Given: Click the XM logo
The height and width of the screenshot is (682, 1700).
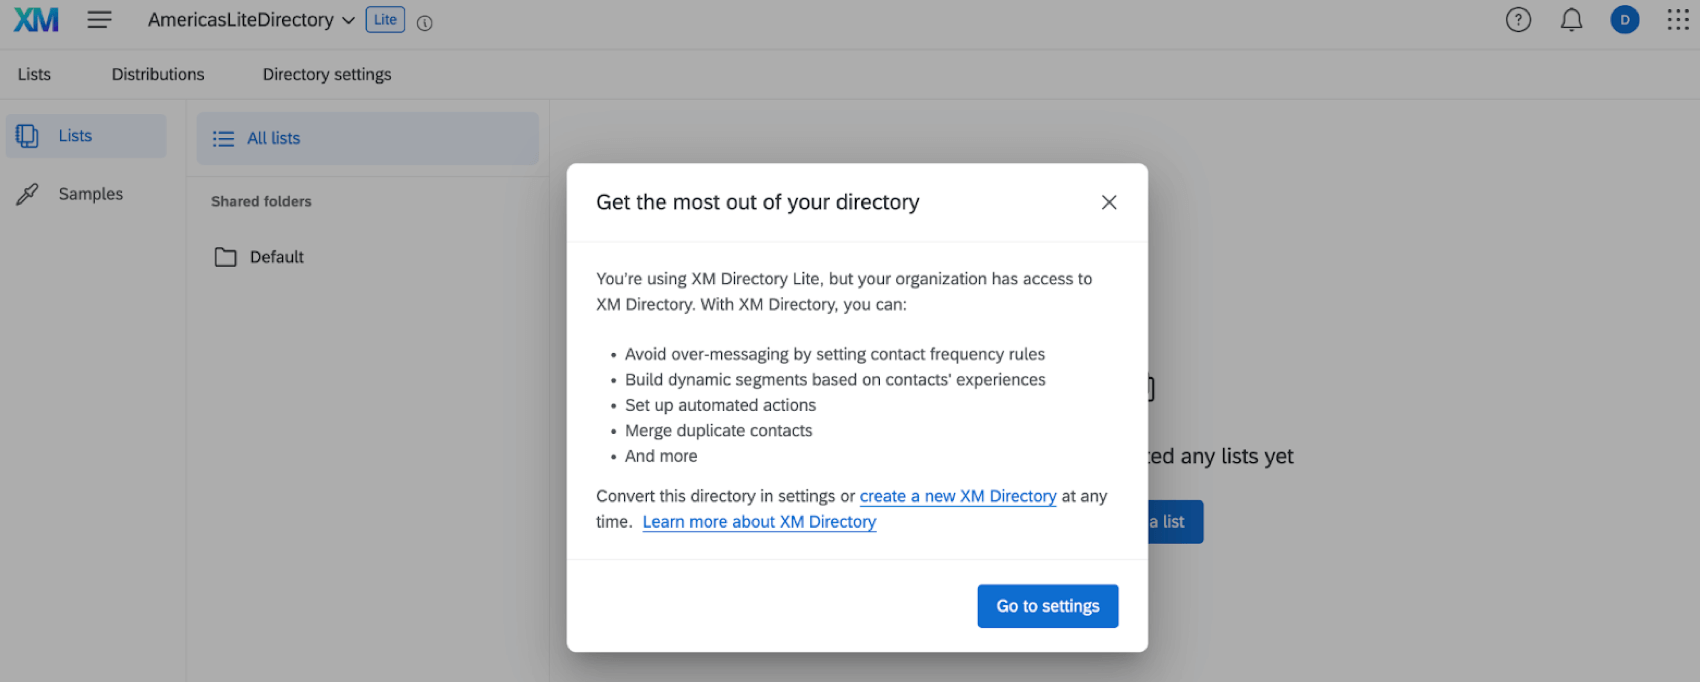Looking at the screenshot, I should 36,20.
